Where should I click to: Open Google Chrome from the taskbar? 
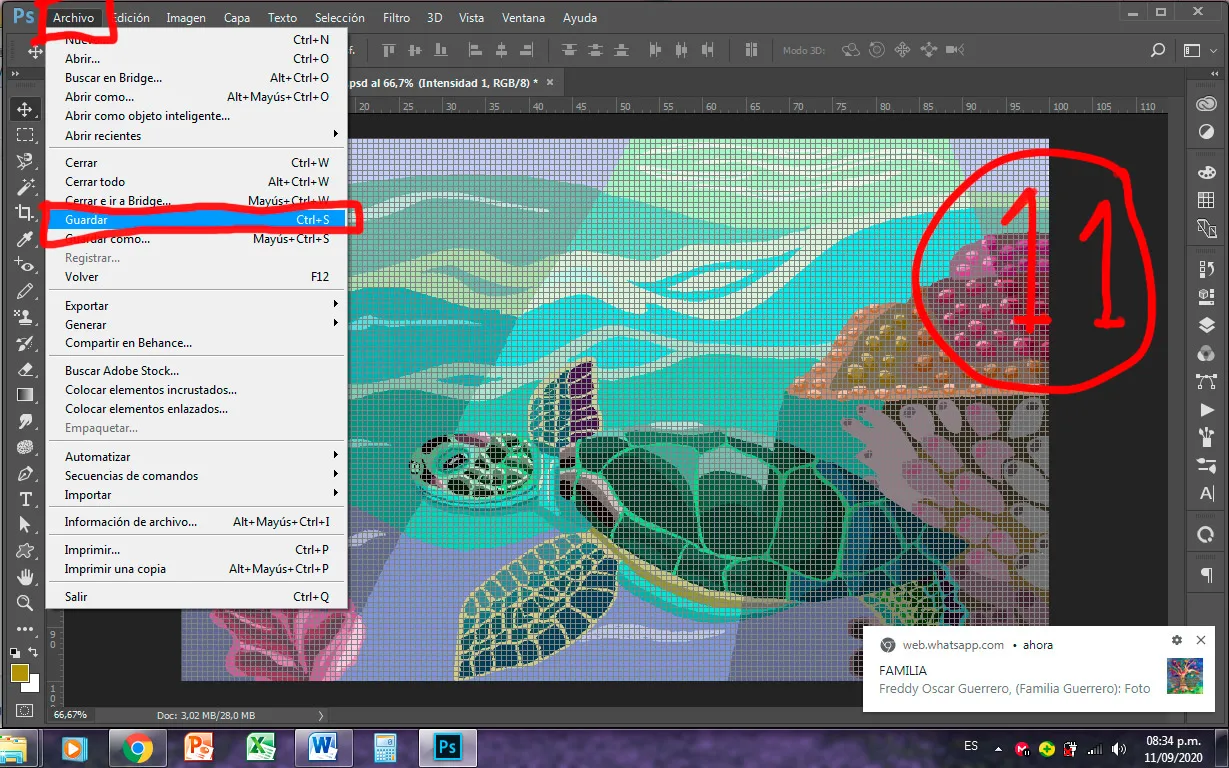click(x=137, y=747)
